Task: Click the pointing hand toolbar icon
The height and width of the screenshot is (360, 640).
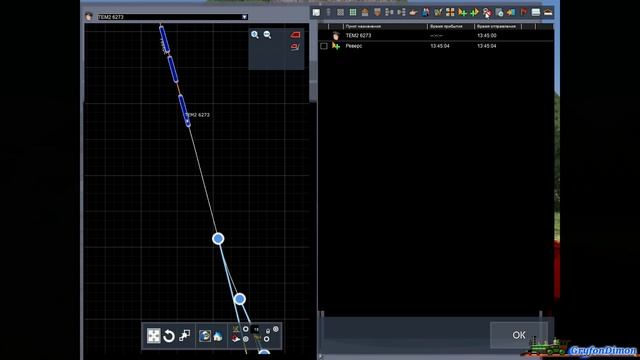Action: coord(413,13)
